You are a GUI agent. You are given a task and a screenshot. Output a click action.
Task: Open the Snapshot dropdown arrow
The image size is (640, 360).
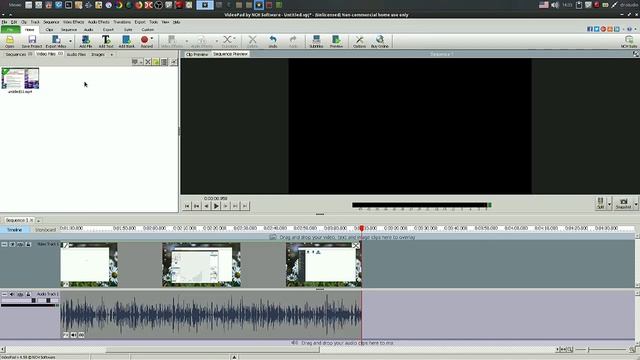point(636,204)
